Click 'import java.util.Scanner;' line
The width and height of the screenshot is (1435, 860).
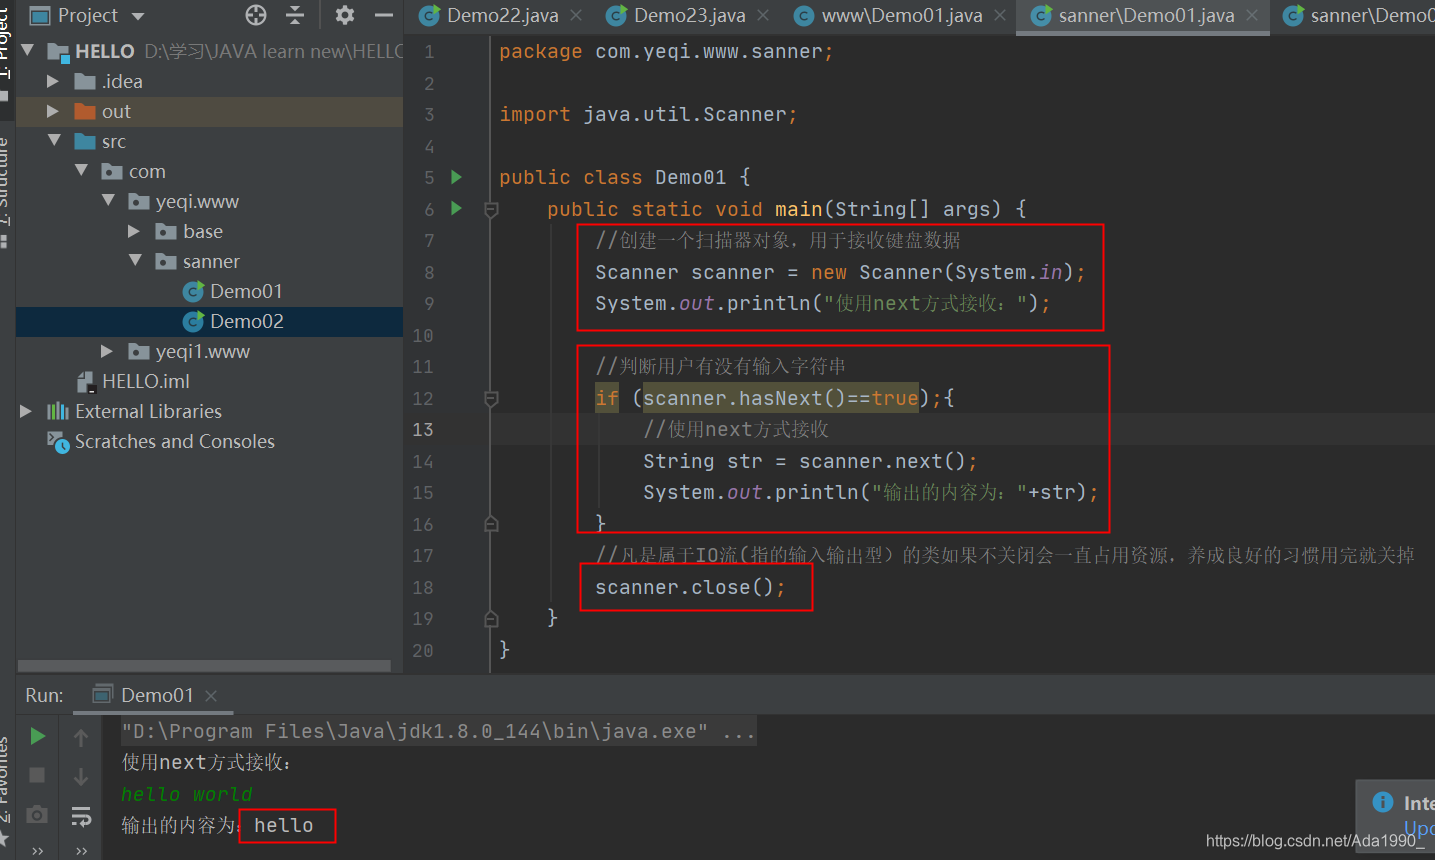coord(648,114)
